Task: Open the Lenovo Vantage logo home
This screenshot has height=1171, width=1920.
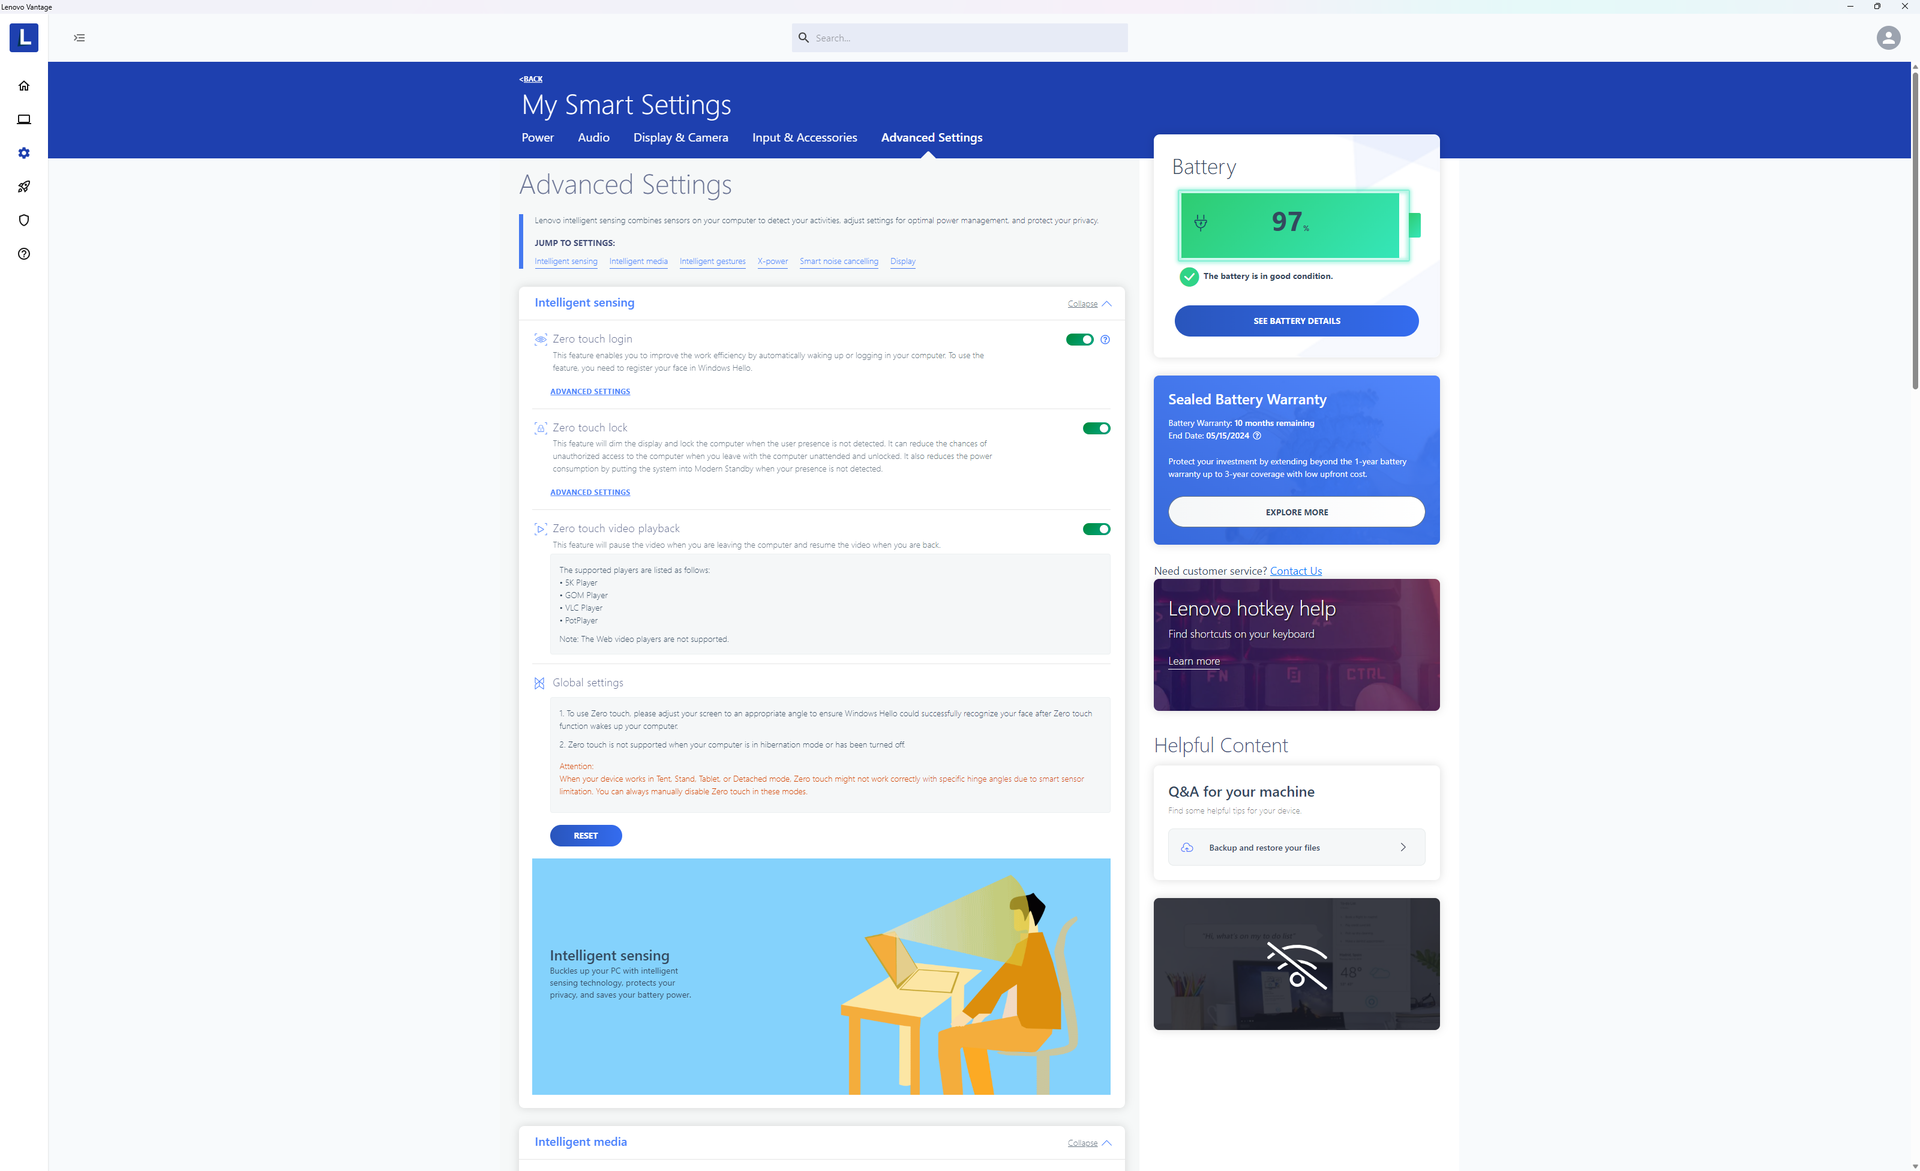Action: click(24, 38)
